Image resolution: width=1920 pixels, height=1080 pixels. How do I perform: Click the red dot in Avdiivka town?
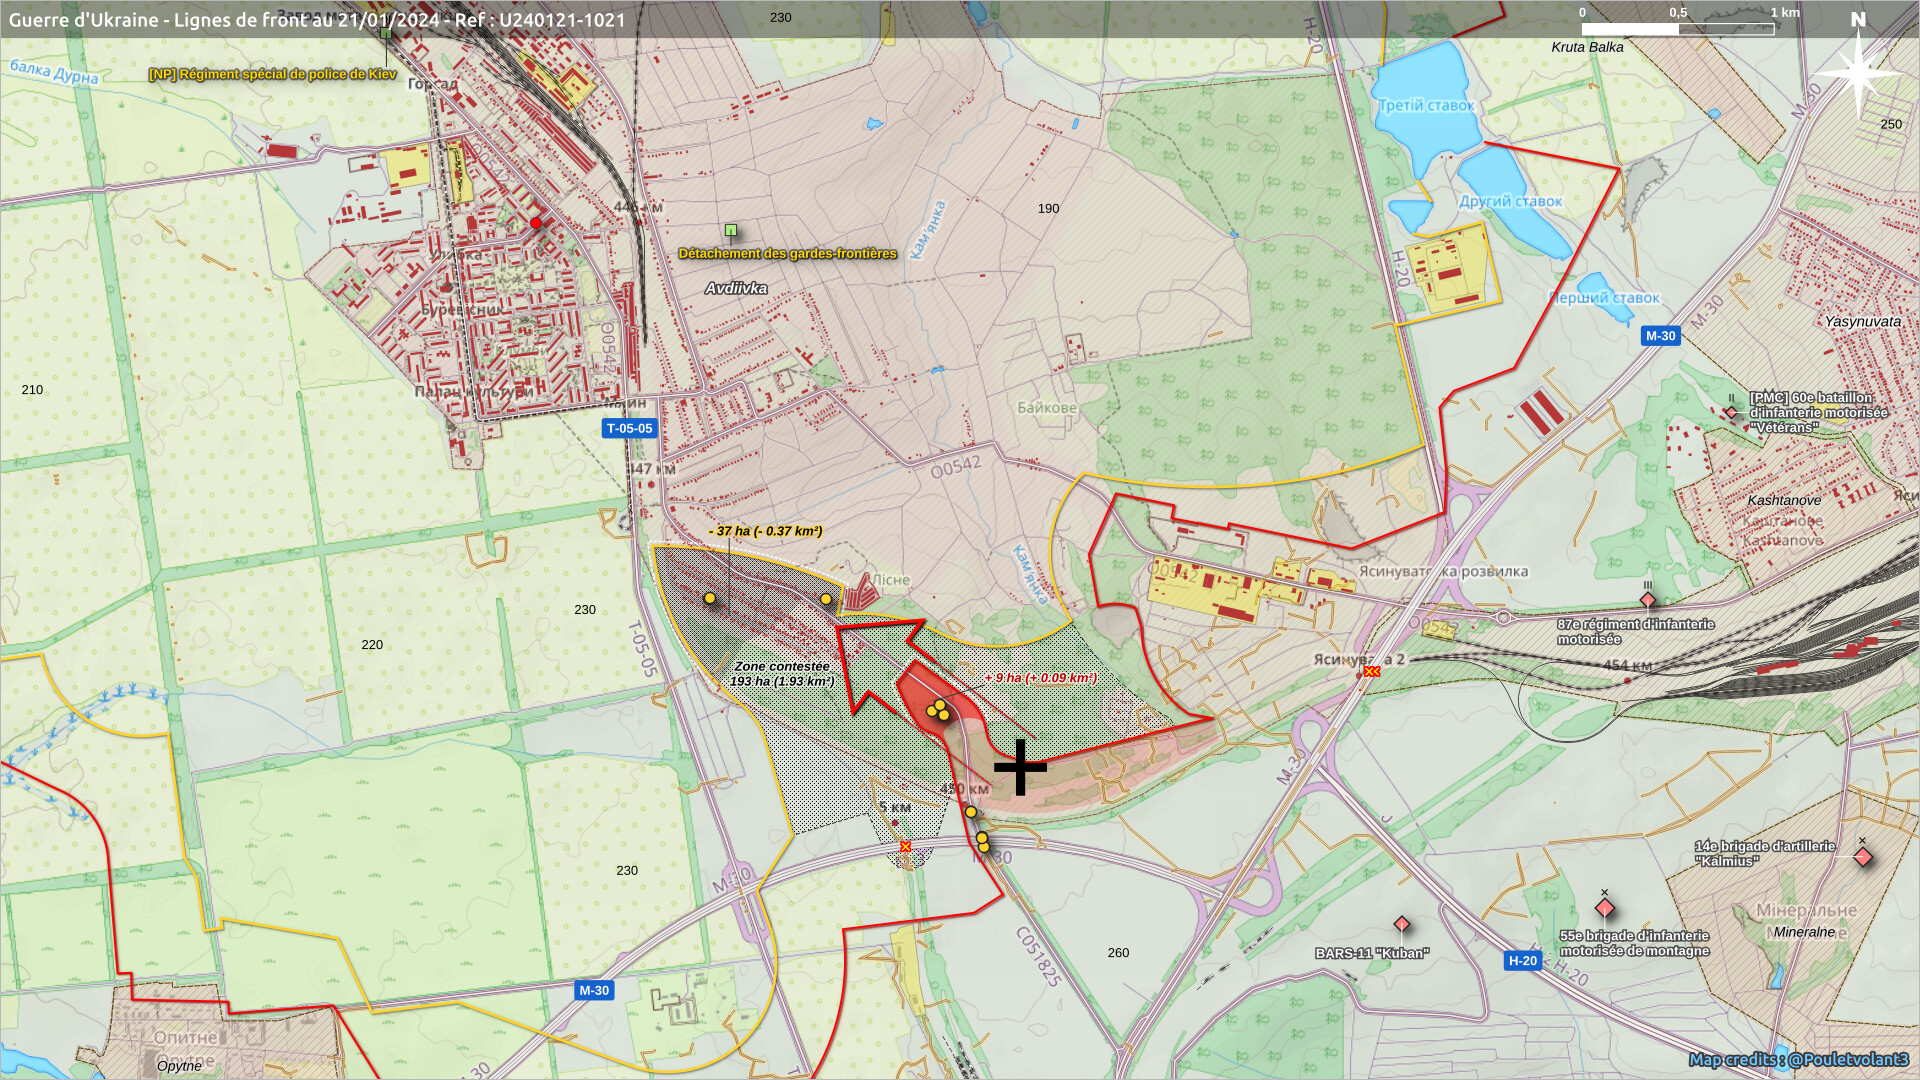click(536, 223)
